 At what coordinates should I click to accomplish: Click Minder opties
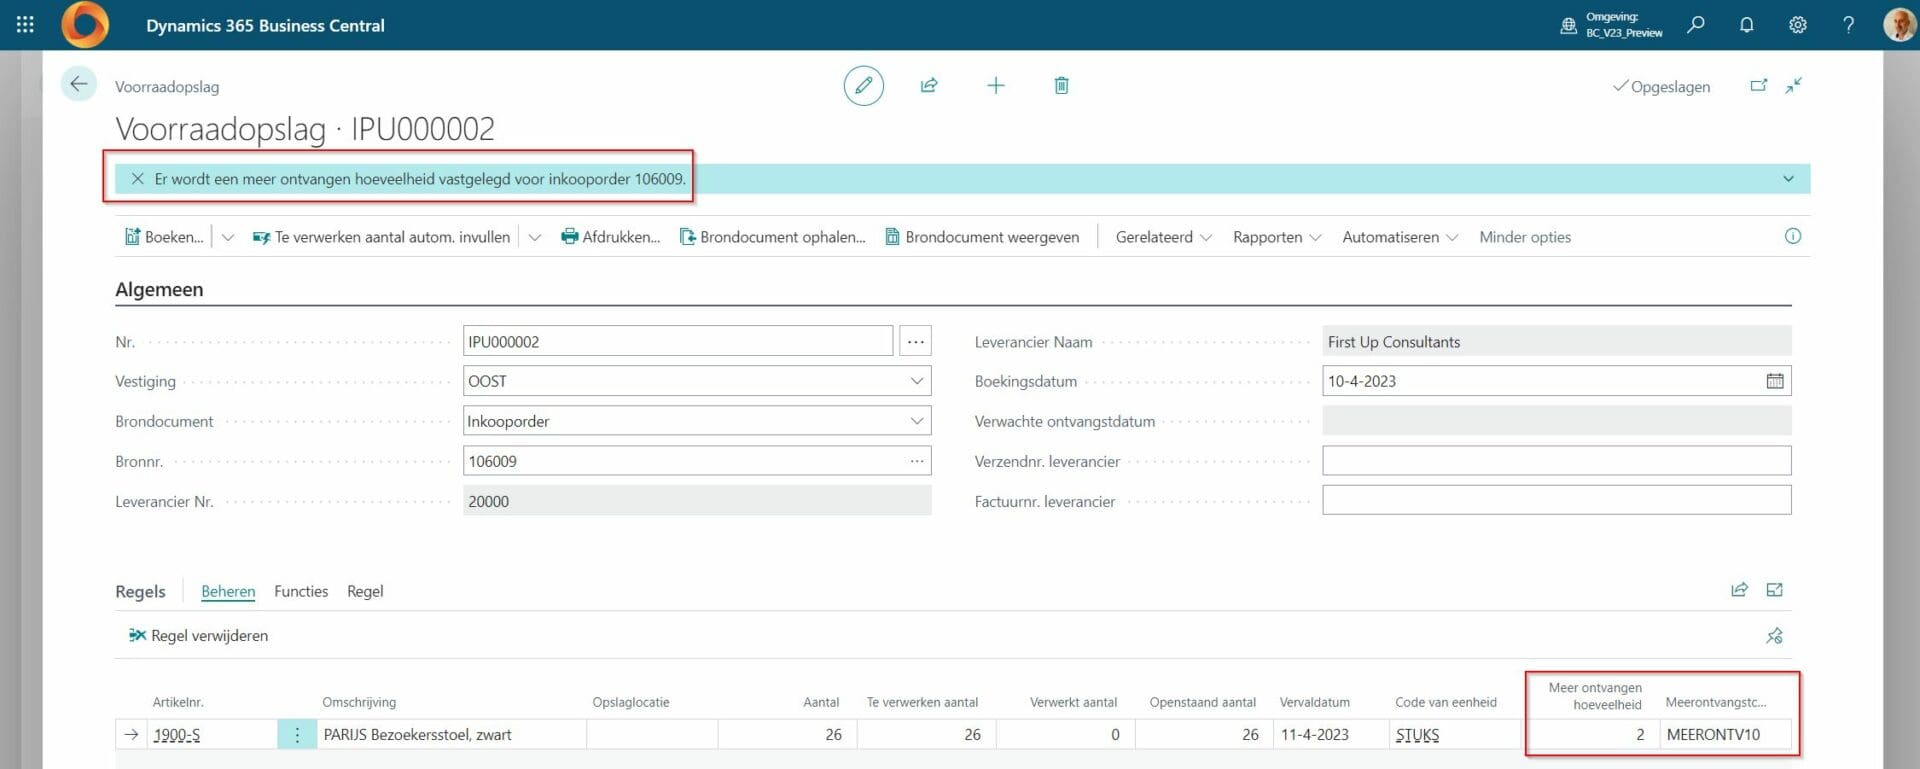point(1525,237)
